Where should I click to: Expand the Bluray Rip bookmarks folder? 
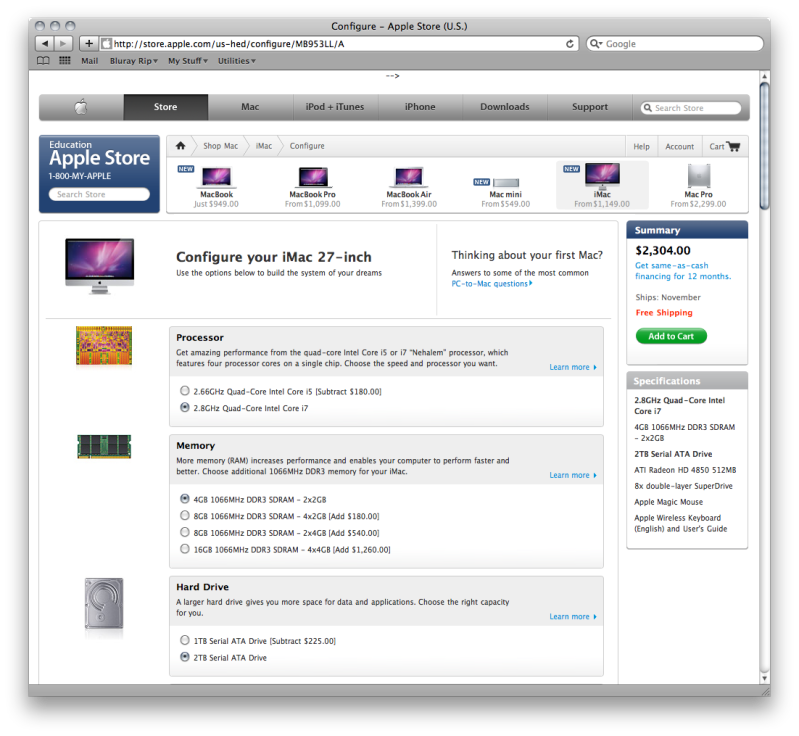pyautogui.click(x=134, y=61)
